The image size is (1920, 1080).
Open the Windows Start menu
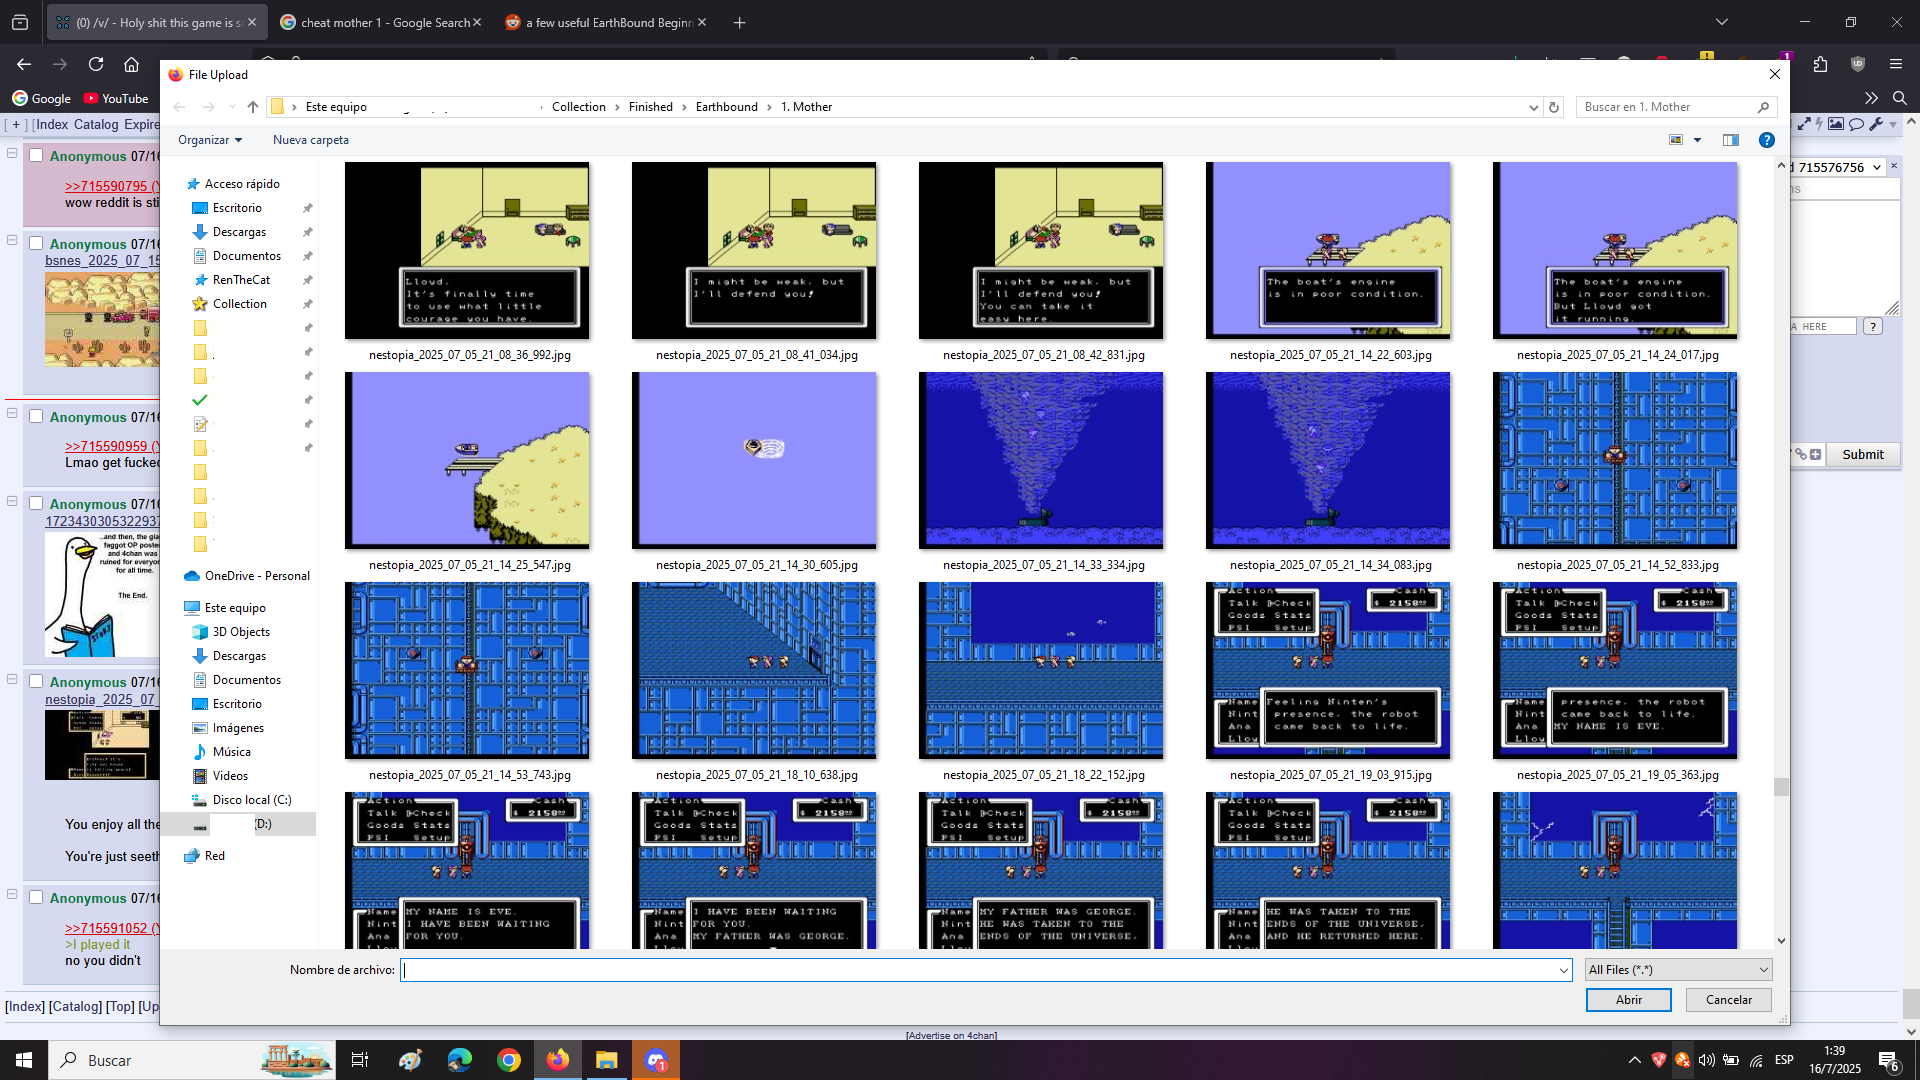[24, 1060]
